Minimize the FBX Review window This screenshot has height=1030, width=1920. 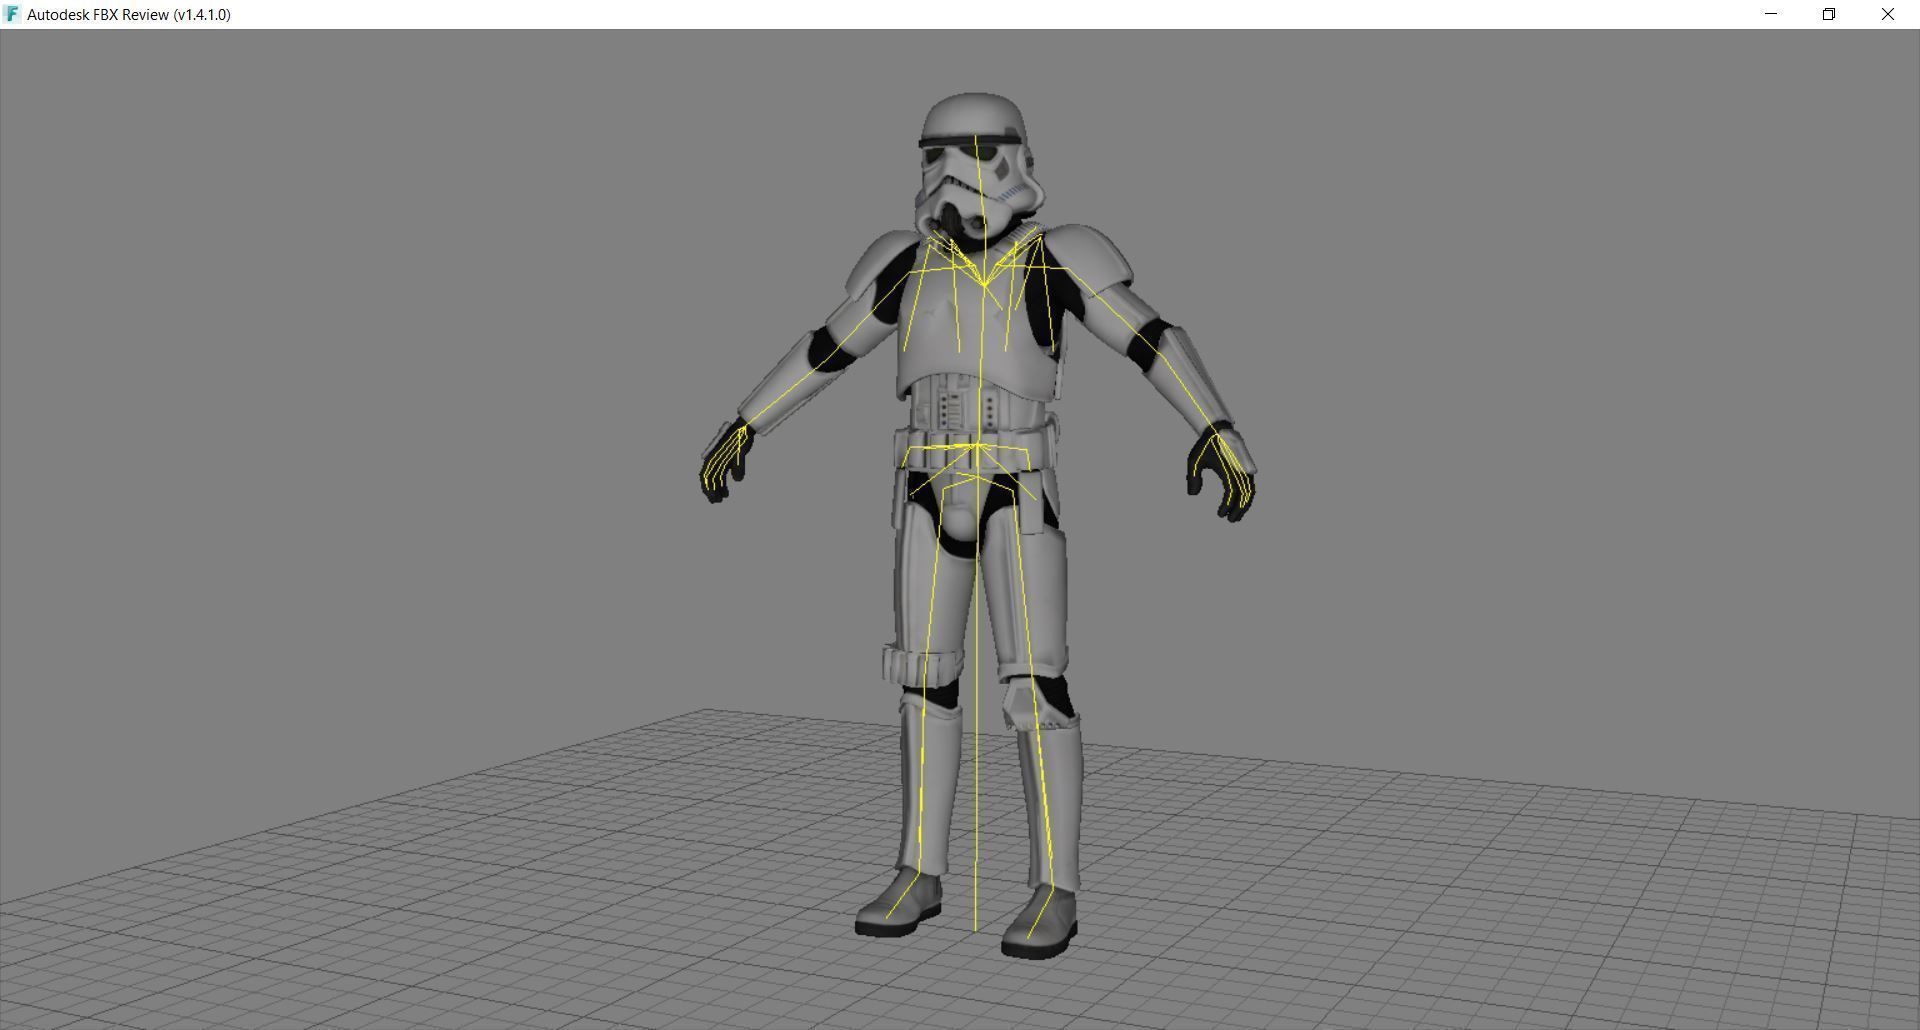coord(1771,14)
